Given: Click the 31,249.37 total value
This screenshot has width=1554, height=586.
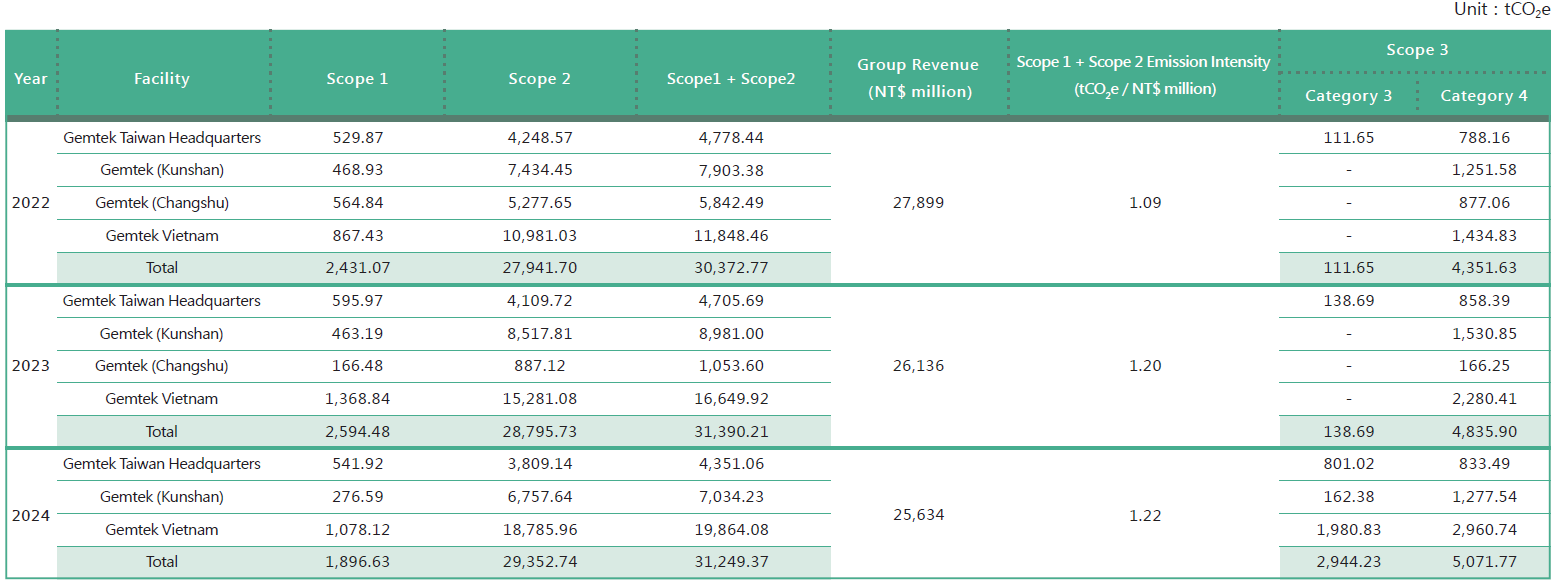Looking at the screenshot, I should click(x=731, y=562).
